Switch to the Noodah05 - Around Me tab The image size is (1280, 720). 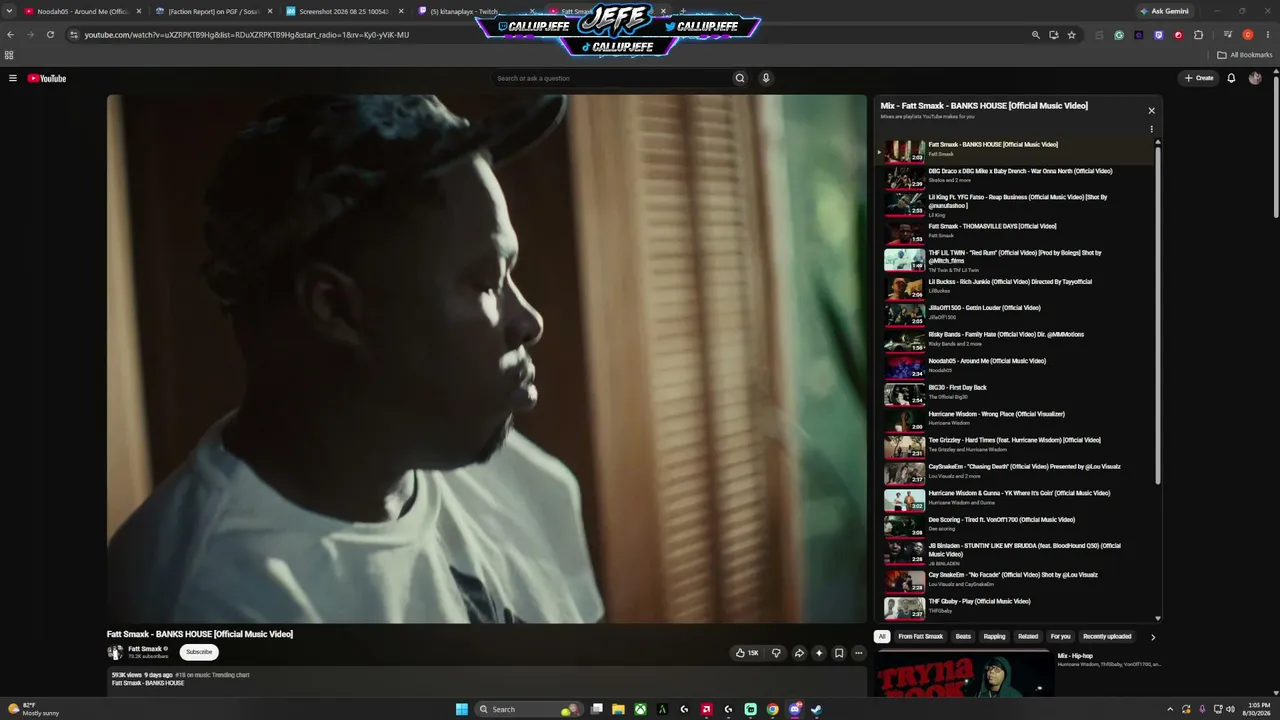tap(83, 11)
